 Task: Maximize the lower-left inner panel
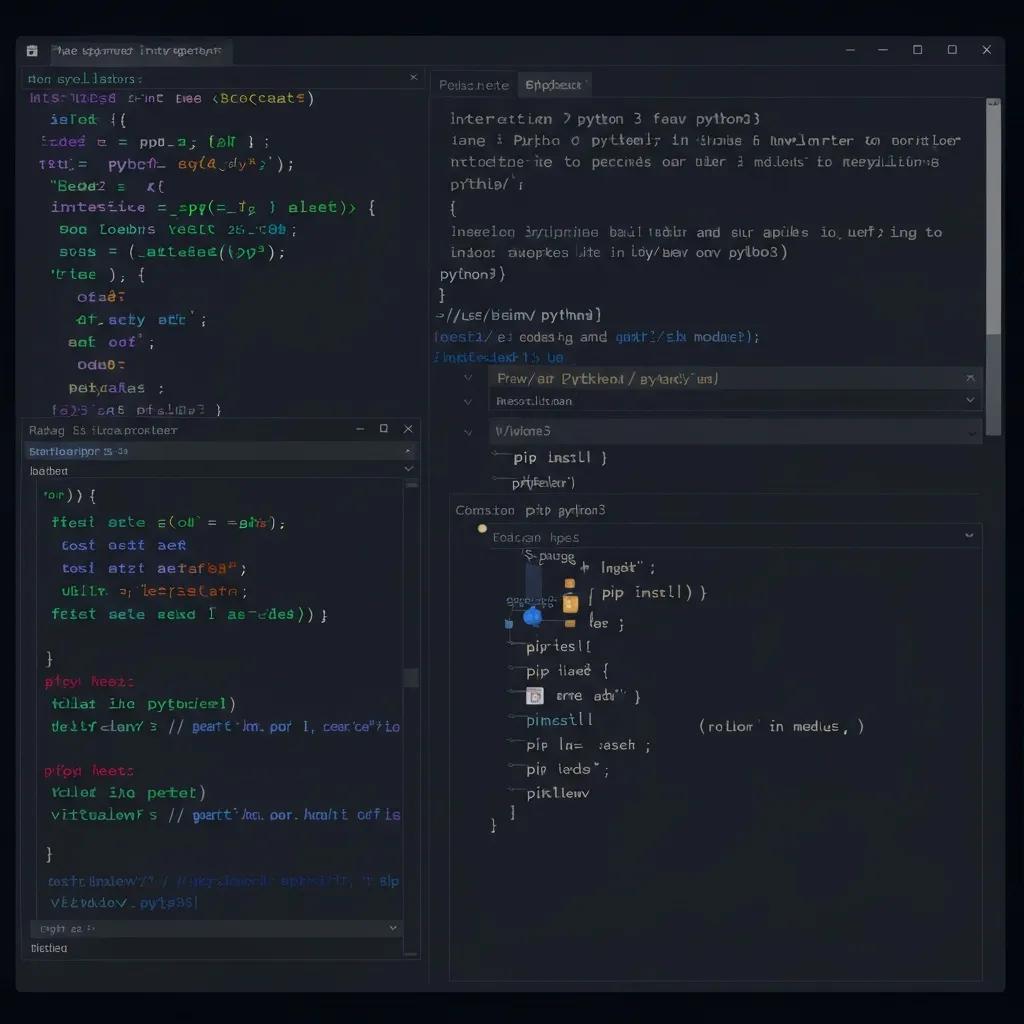tap(383, 429)
